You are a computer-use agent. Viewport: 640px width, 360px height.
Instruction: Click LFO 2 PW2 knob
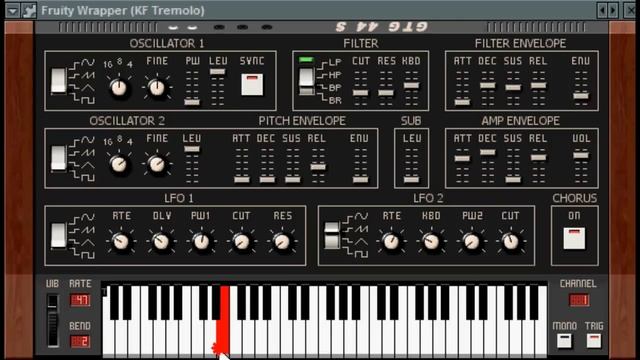click(471, 242)
